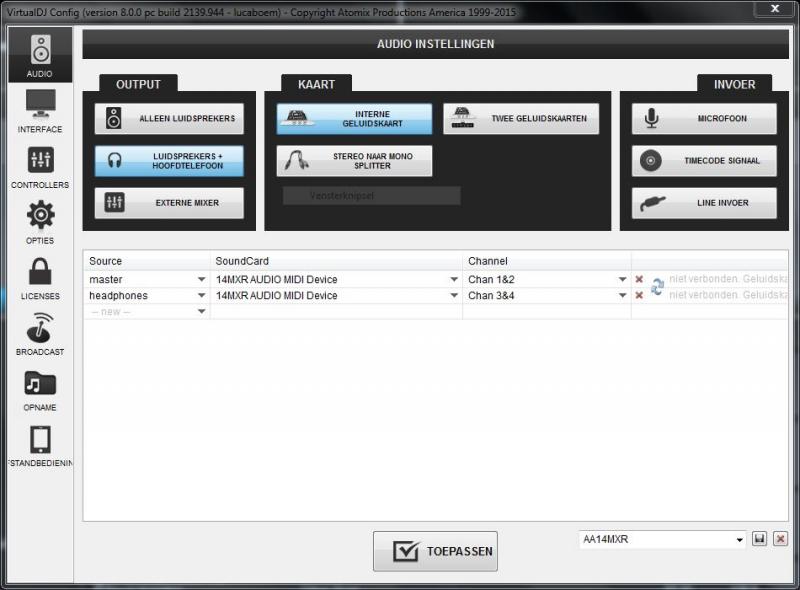Delete audio preset with red X icon
Viewport: 800px width, 590px height.
(x=780, y=539)
